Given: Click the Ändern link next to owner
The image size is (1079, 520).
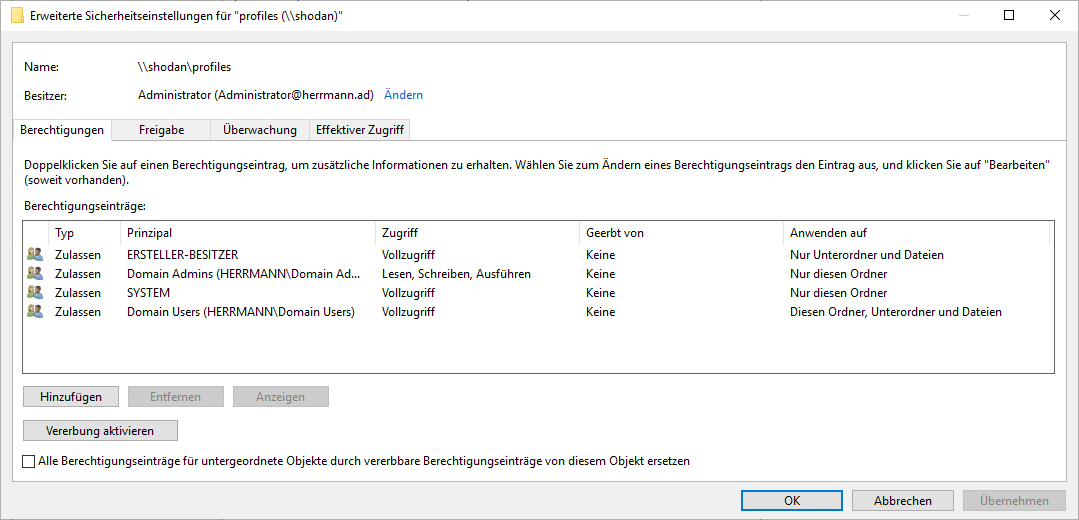Looking at the screenshot, I should pos(403,95).
